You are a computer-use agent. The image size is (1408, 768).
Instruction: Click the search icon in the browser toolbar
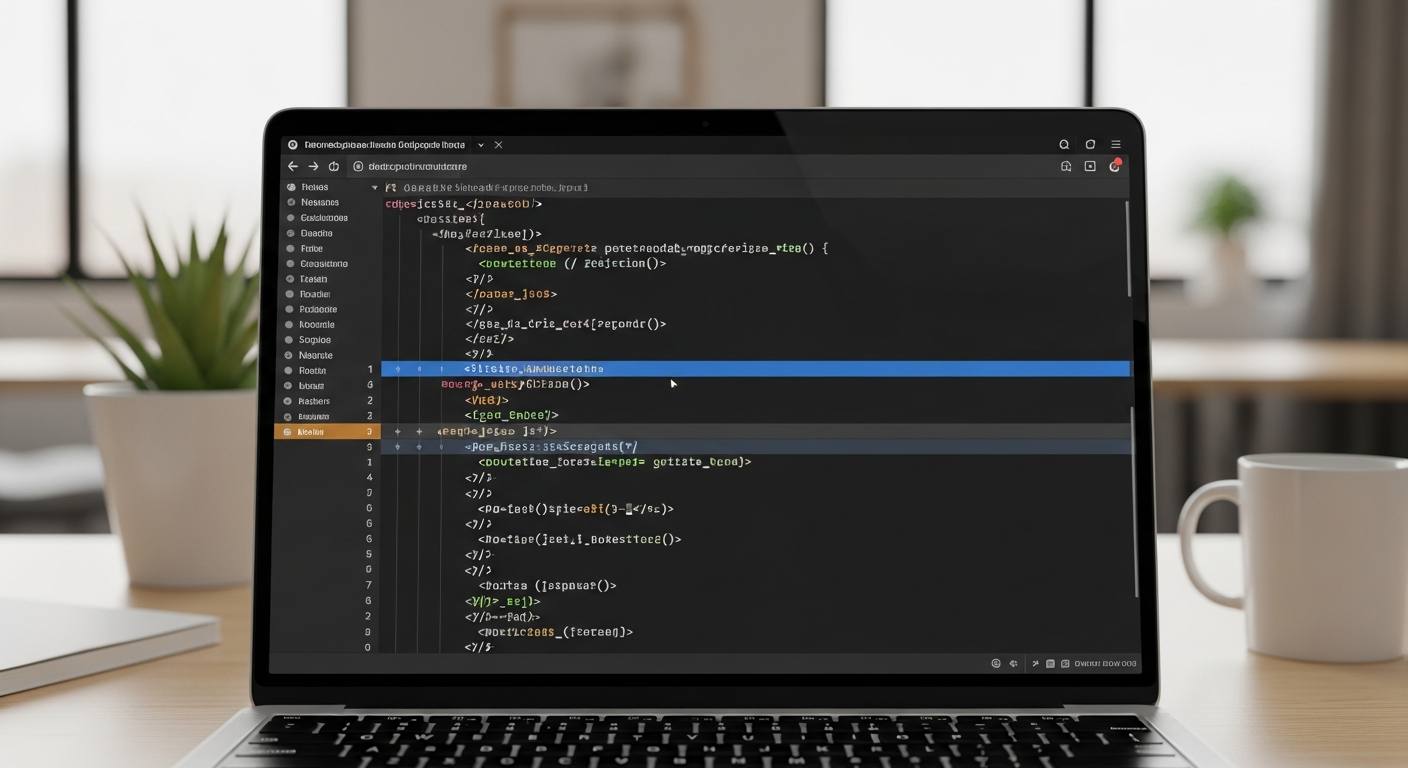[x=1064, y=144]
